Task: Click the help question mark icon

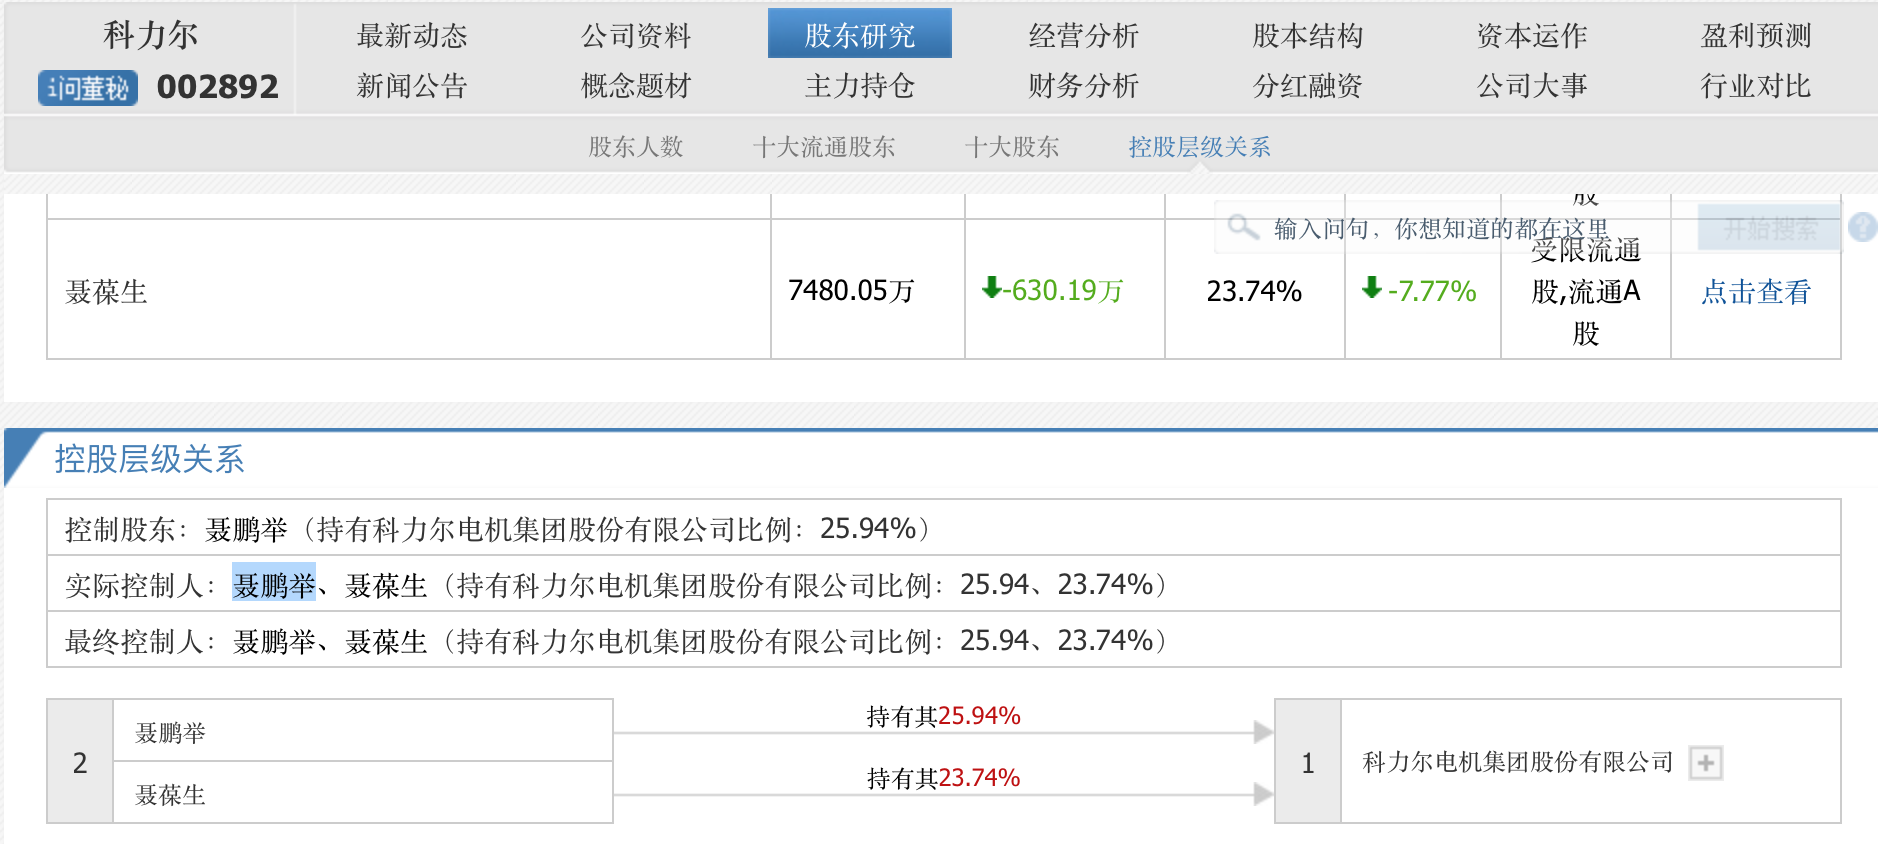Action: [x=1862, y=227]
